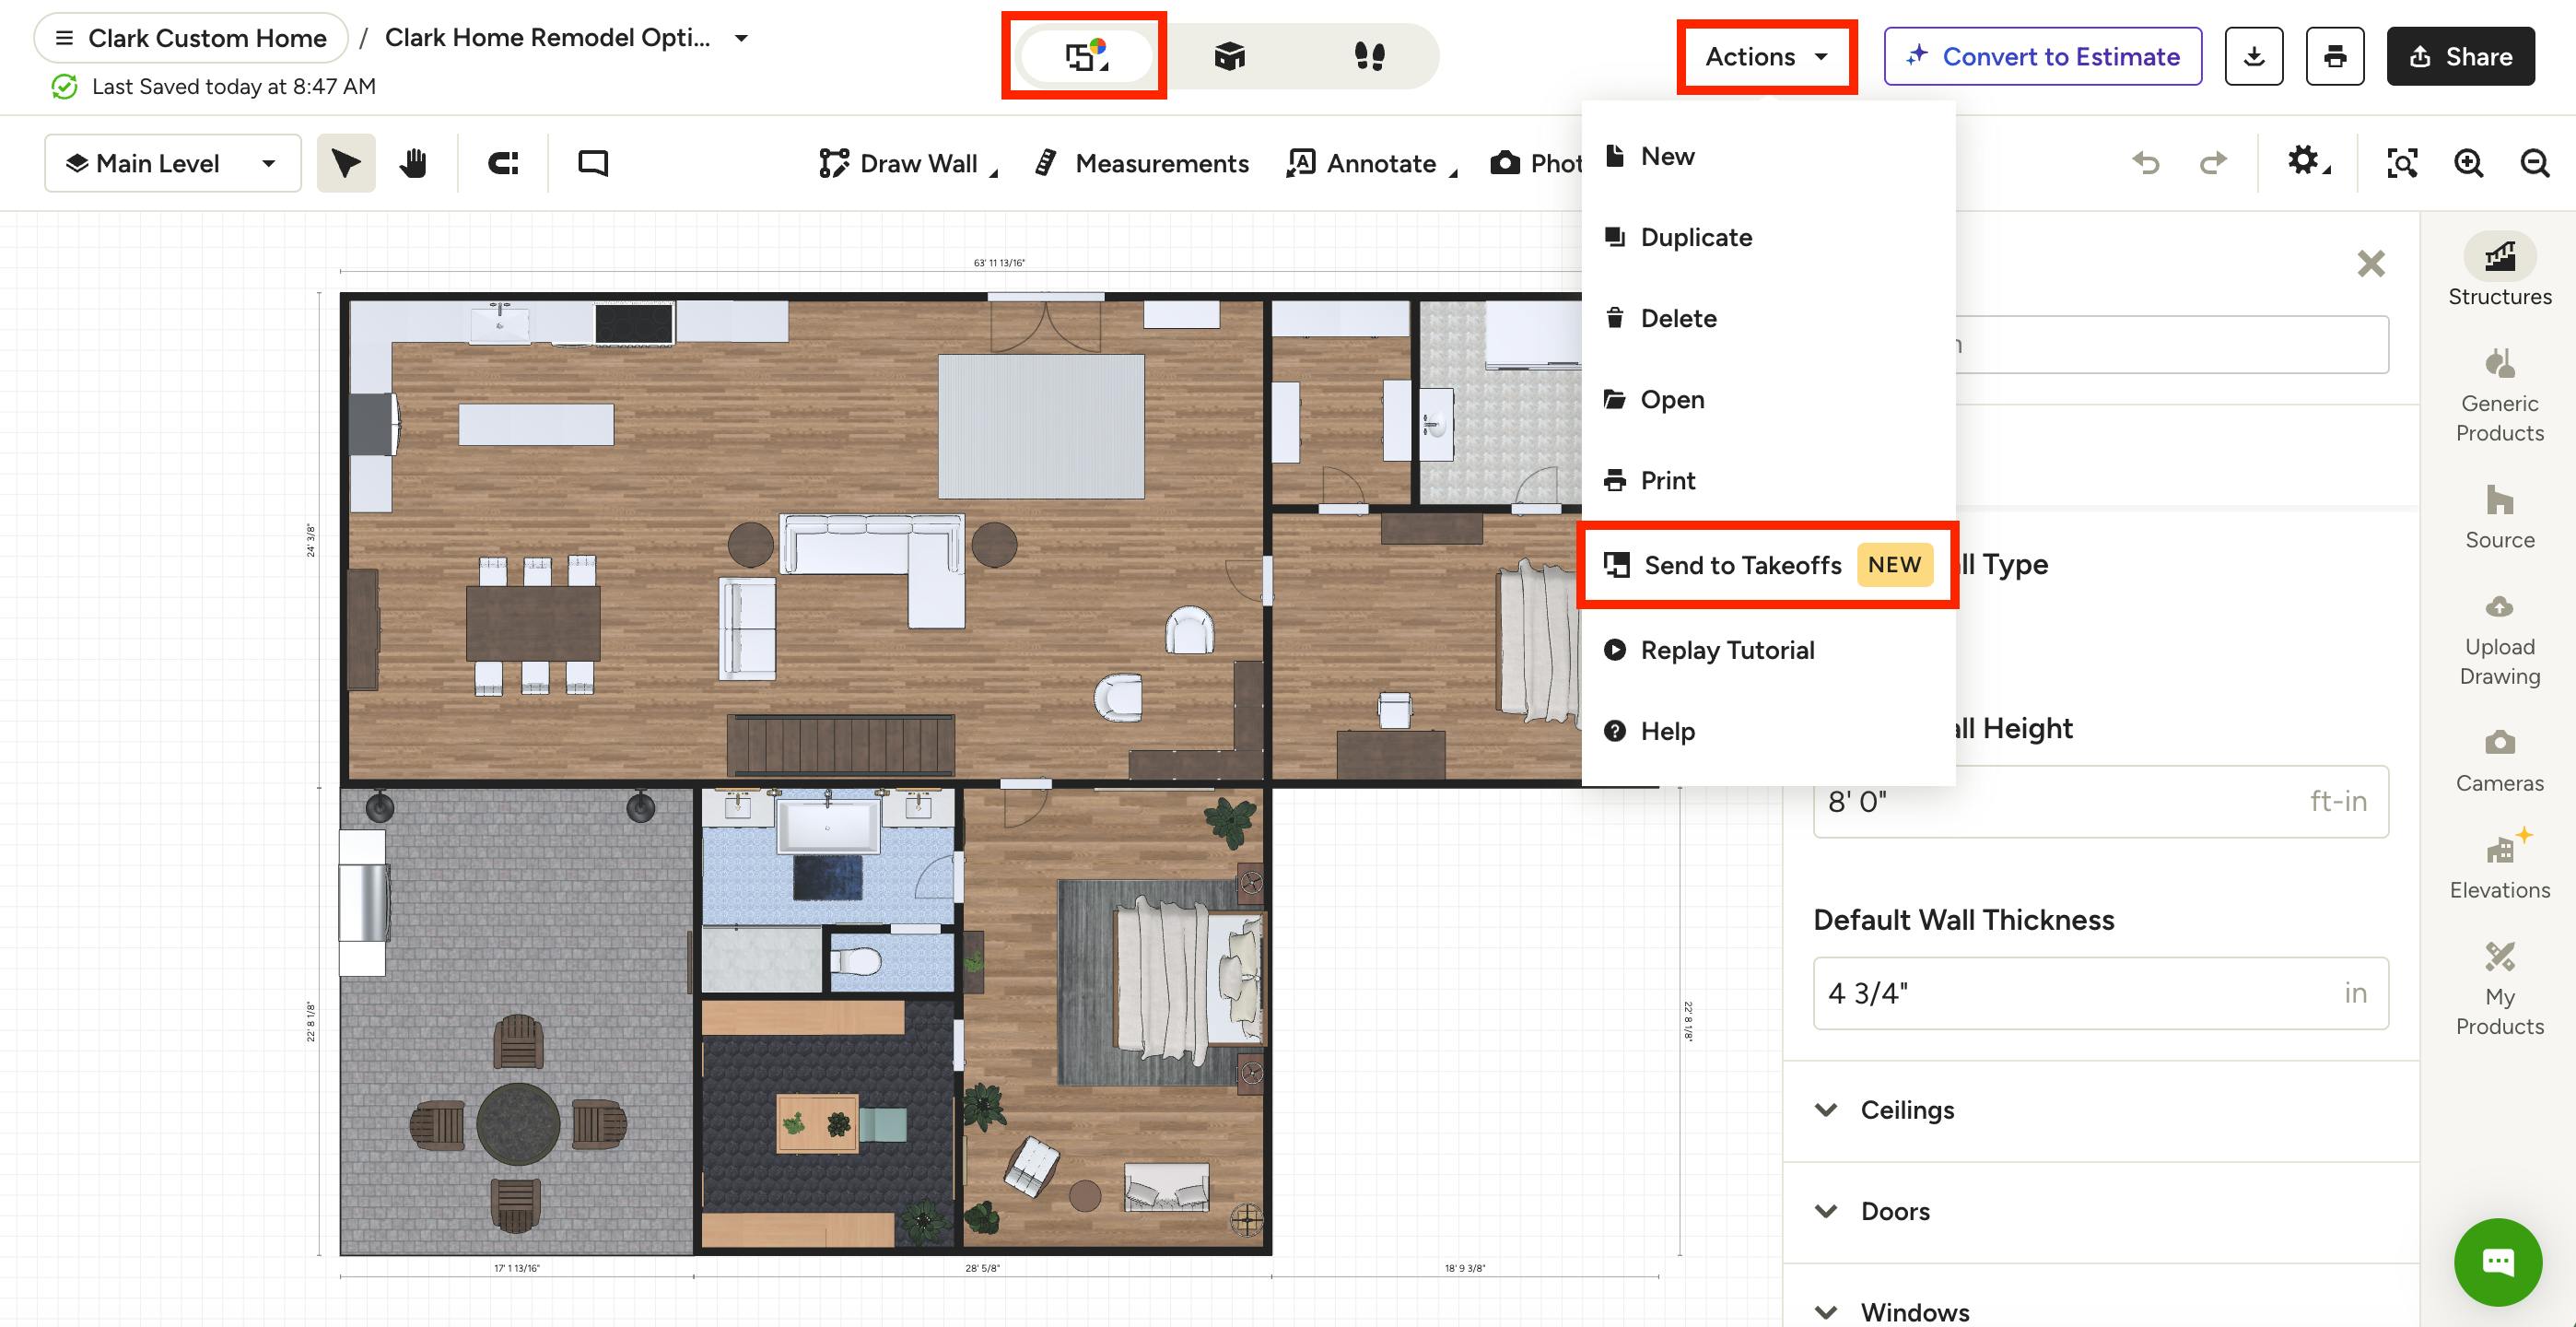This screenshot has width=2576, height=1327.
Task: Select the kitchen island counter
Action: tap(536, 424)
